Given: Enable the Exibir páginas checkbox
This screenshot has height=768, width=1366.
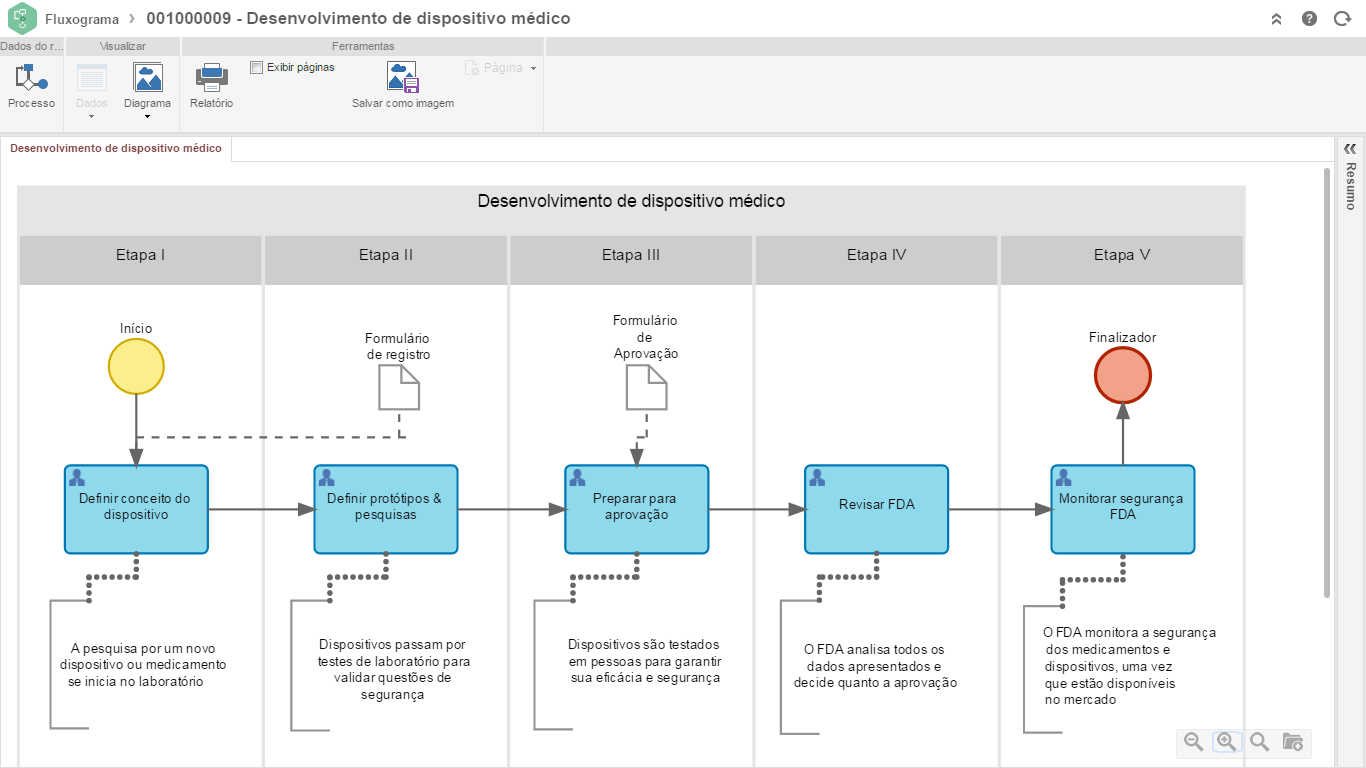Looking at the screenshot, I should tap(257, 68).
